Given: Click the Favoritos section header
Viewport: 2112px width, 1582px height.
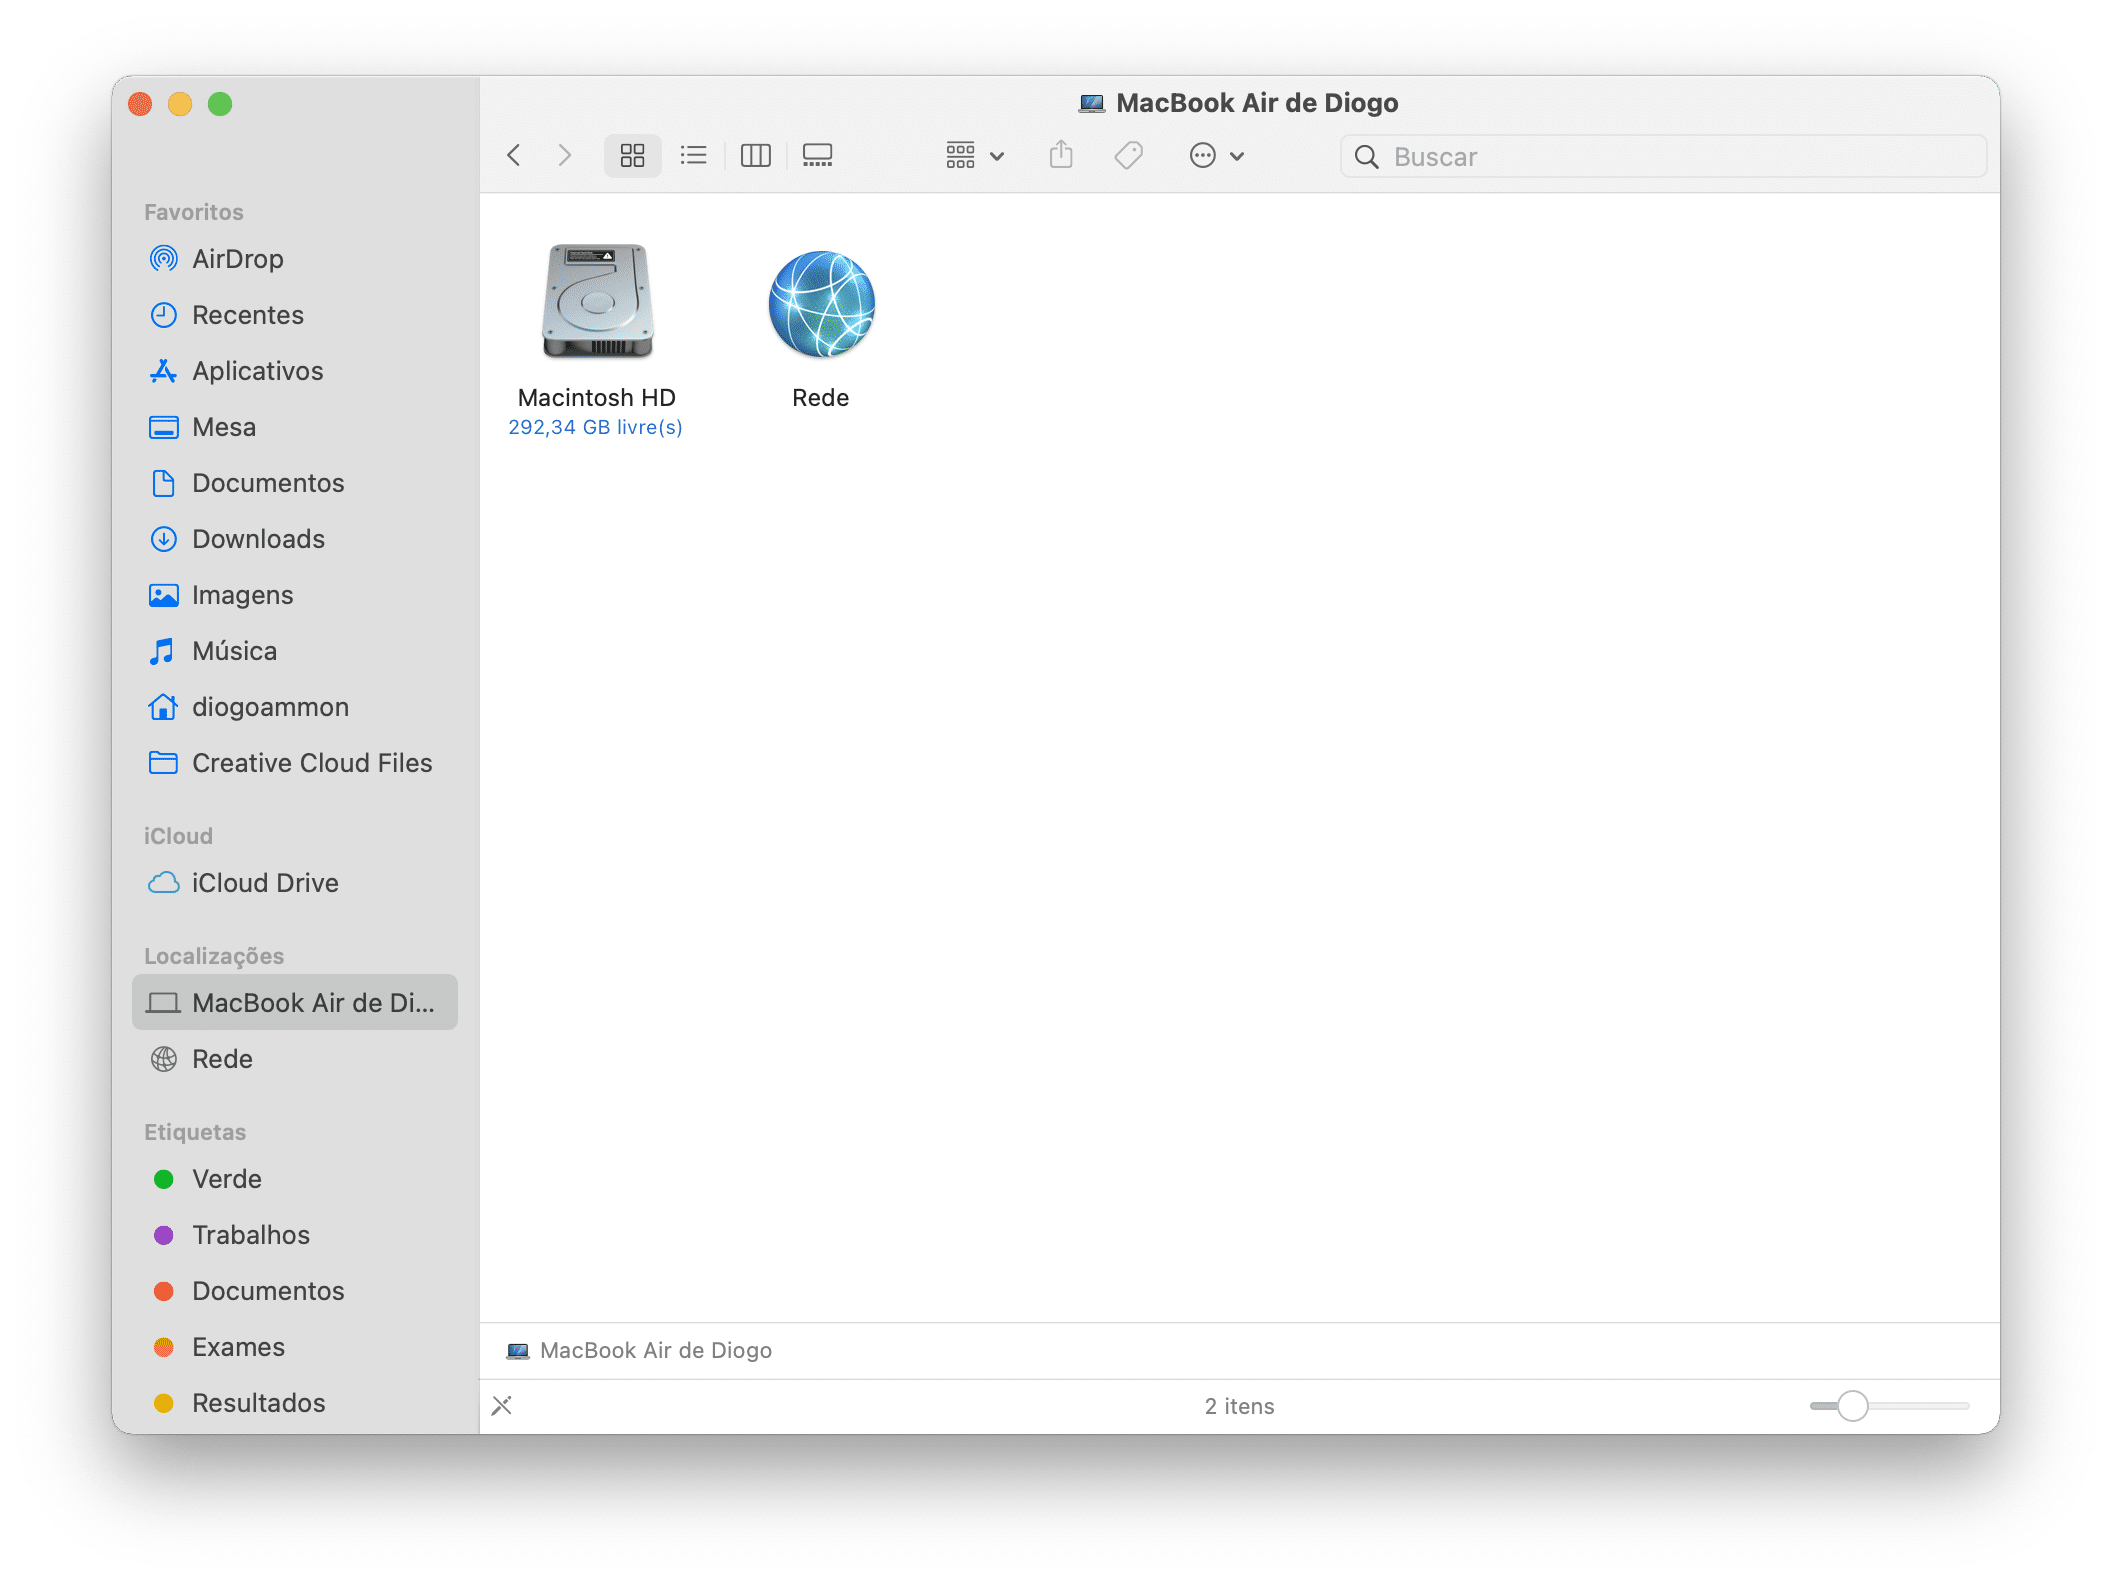Looking at the screenshot, I should [x=194, y=212].
